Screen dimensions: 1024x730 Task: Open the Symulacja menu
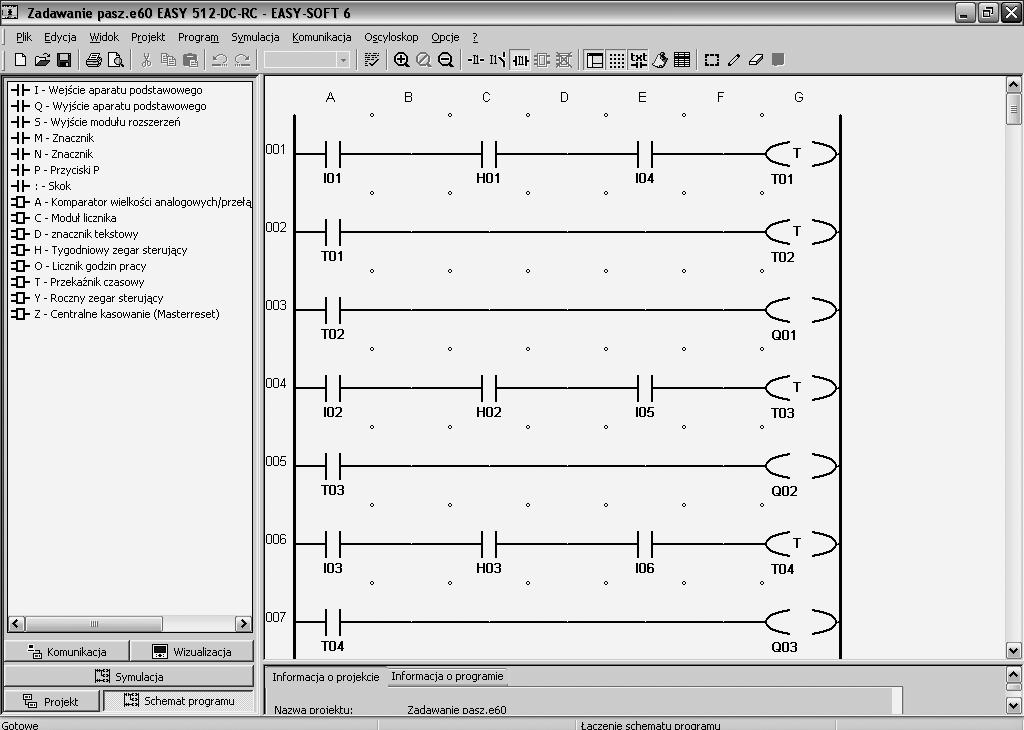point(255,37)
